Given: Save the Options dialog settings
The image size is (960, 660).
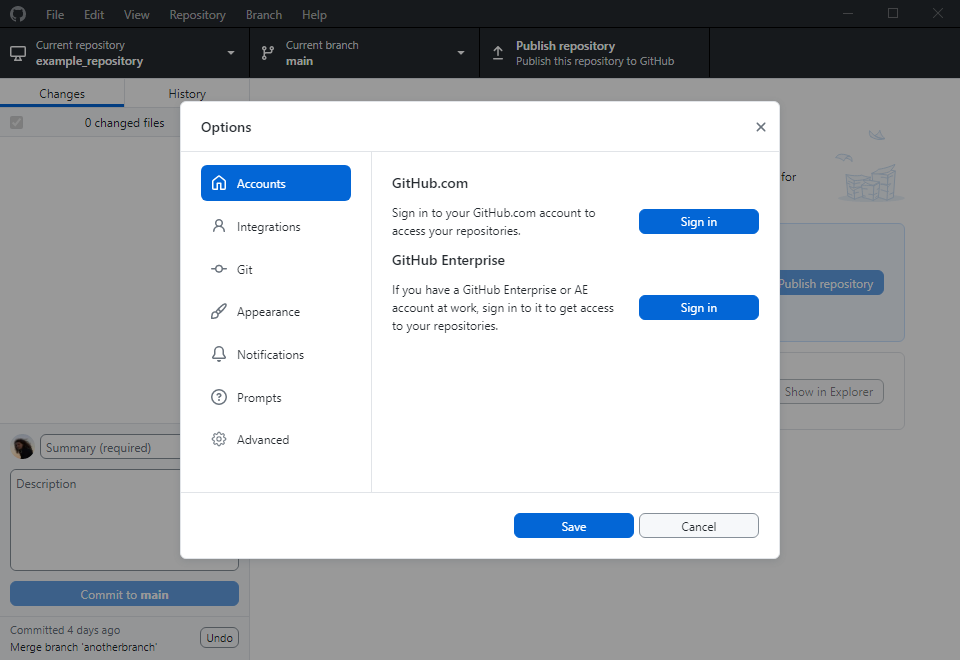Looking at the screenshot, I should tap(574, 526).
